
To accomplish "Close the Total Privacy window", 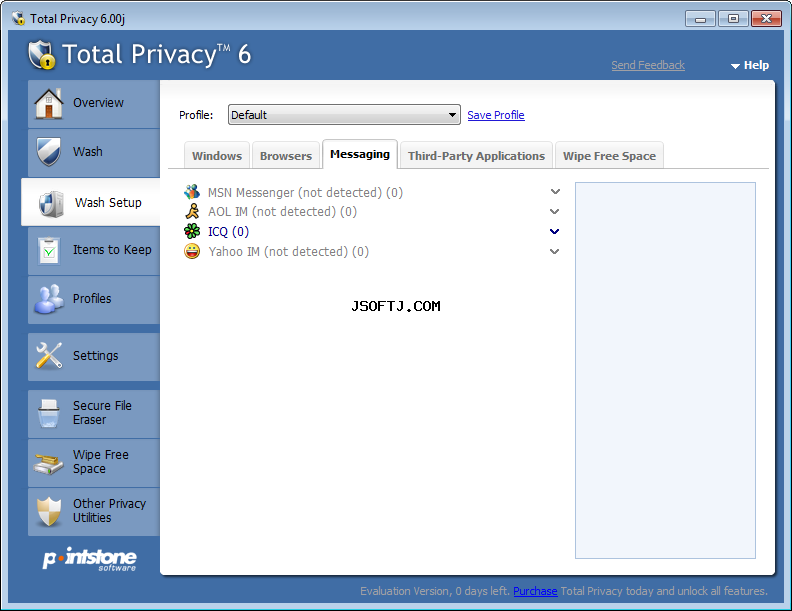I will [x=766, y=19].
